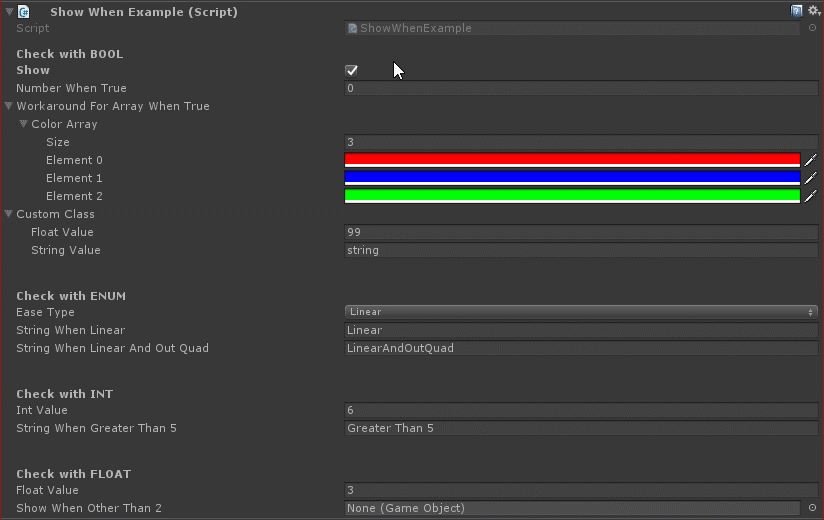Click the ShowWhenExample script file icon
Viewport: 824px width, 520px height.
click(x=353, y=28)
